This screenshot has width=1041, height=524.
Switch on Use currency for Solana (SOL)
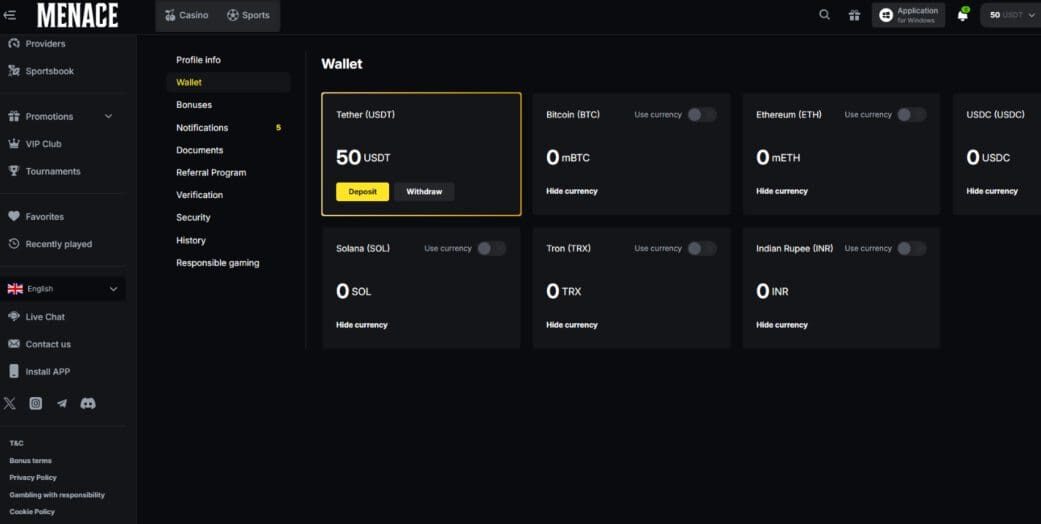point(491,249)
